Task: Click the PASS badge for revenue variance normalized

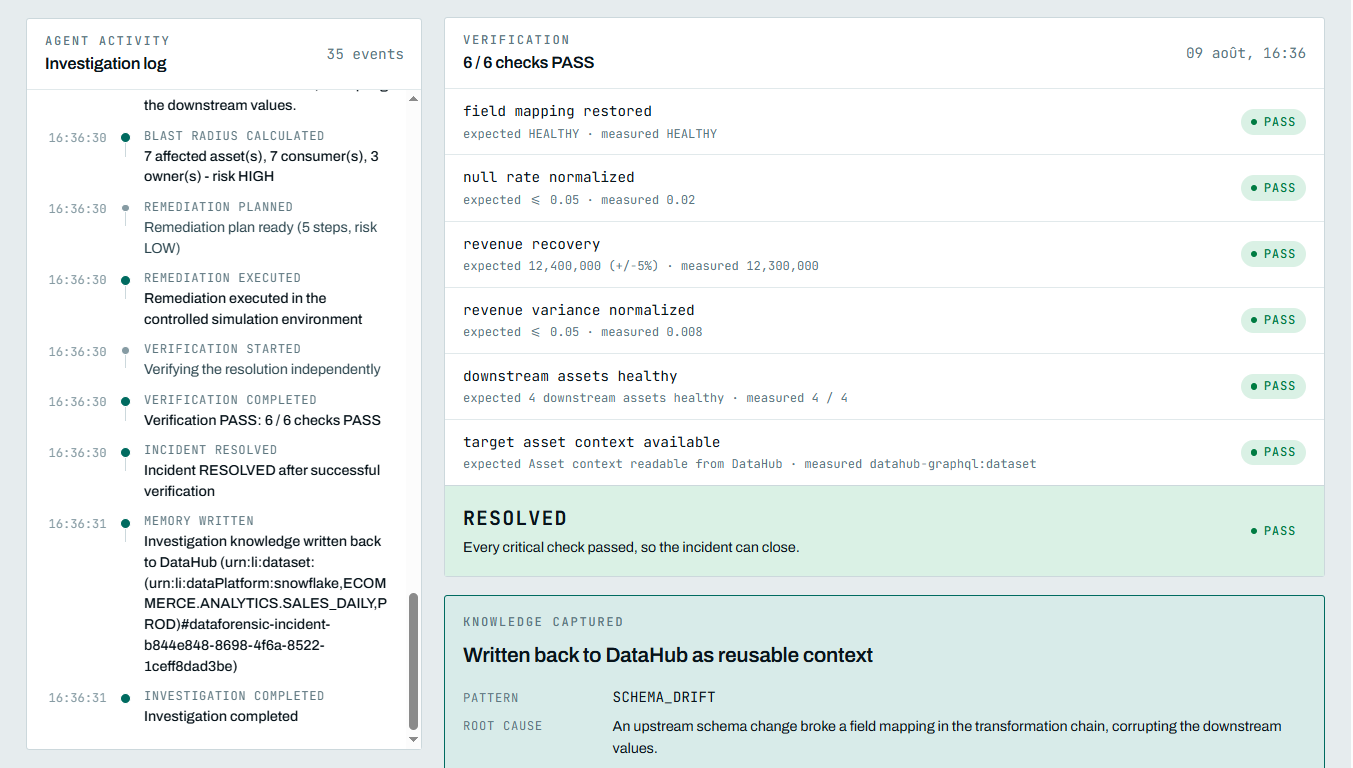Action: click(x=1273, y=320)
